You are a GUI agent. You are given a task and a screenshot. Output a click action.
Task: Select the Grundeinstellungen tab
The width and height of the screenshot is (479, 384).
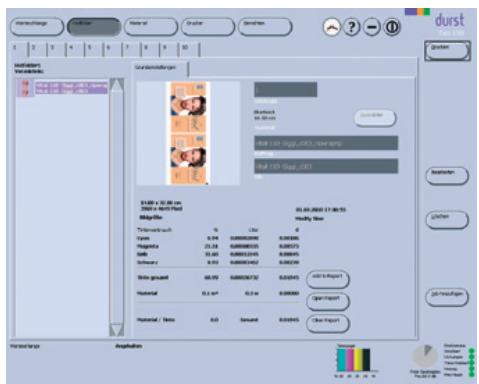click(x=161, y=69)
